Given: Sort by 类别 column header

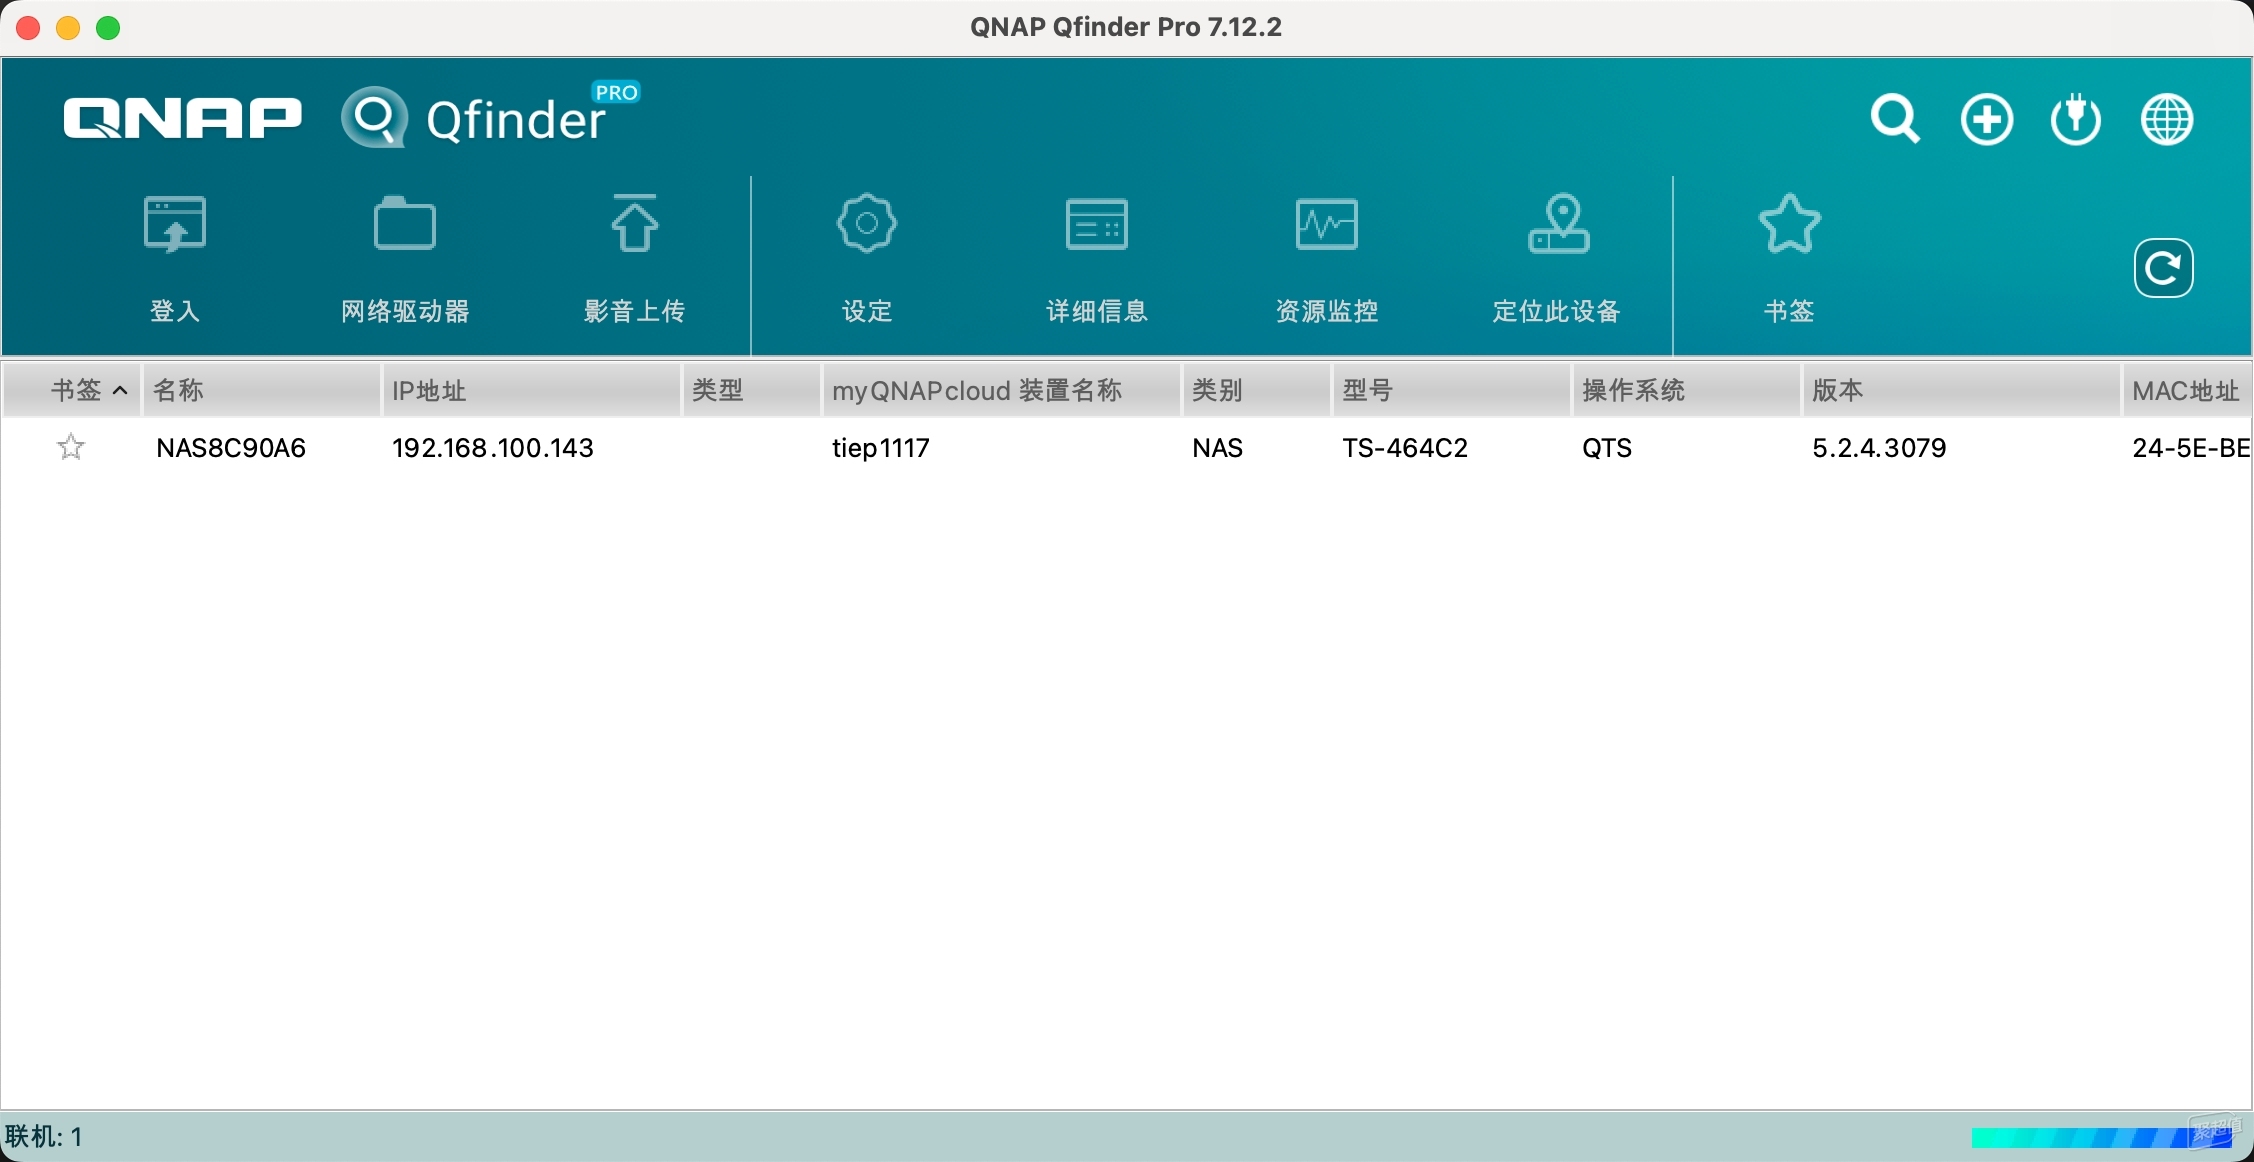Looking at the screenshot, I should (1257, 390).
